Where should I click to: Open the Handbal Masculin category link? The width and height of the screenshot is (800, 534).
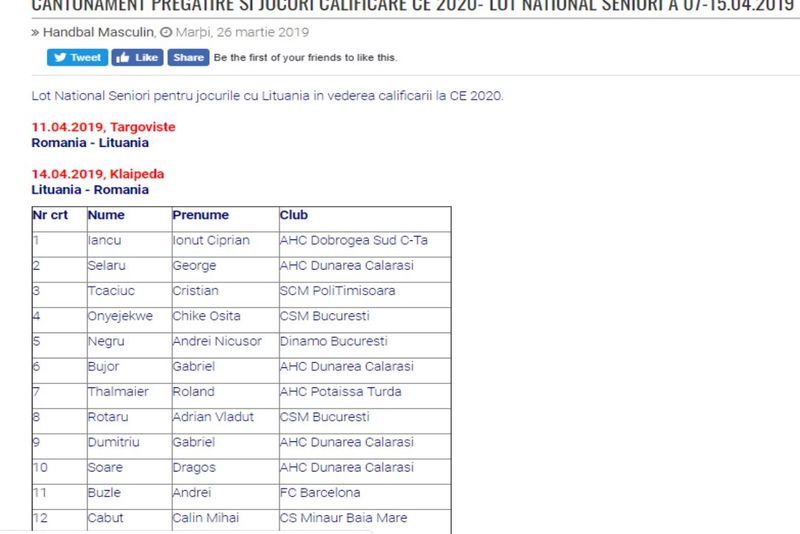coord(99,32)
